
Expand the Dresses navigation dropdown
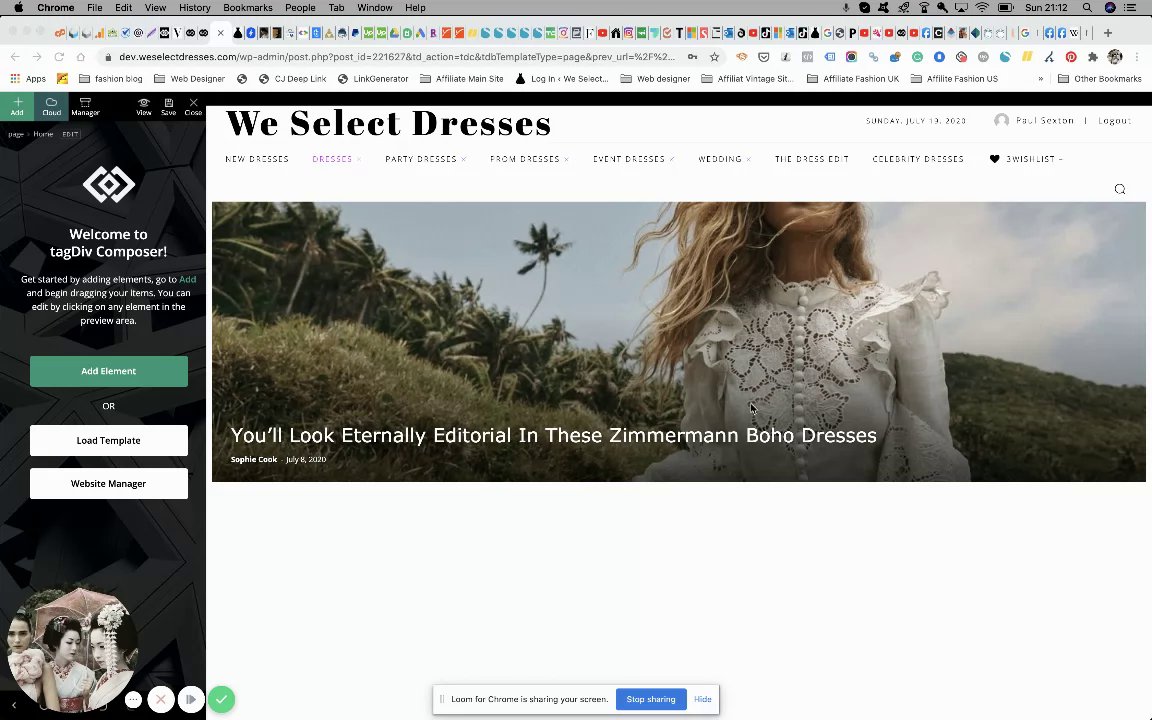tap(336, 159)
